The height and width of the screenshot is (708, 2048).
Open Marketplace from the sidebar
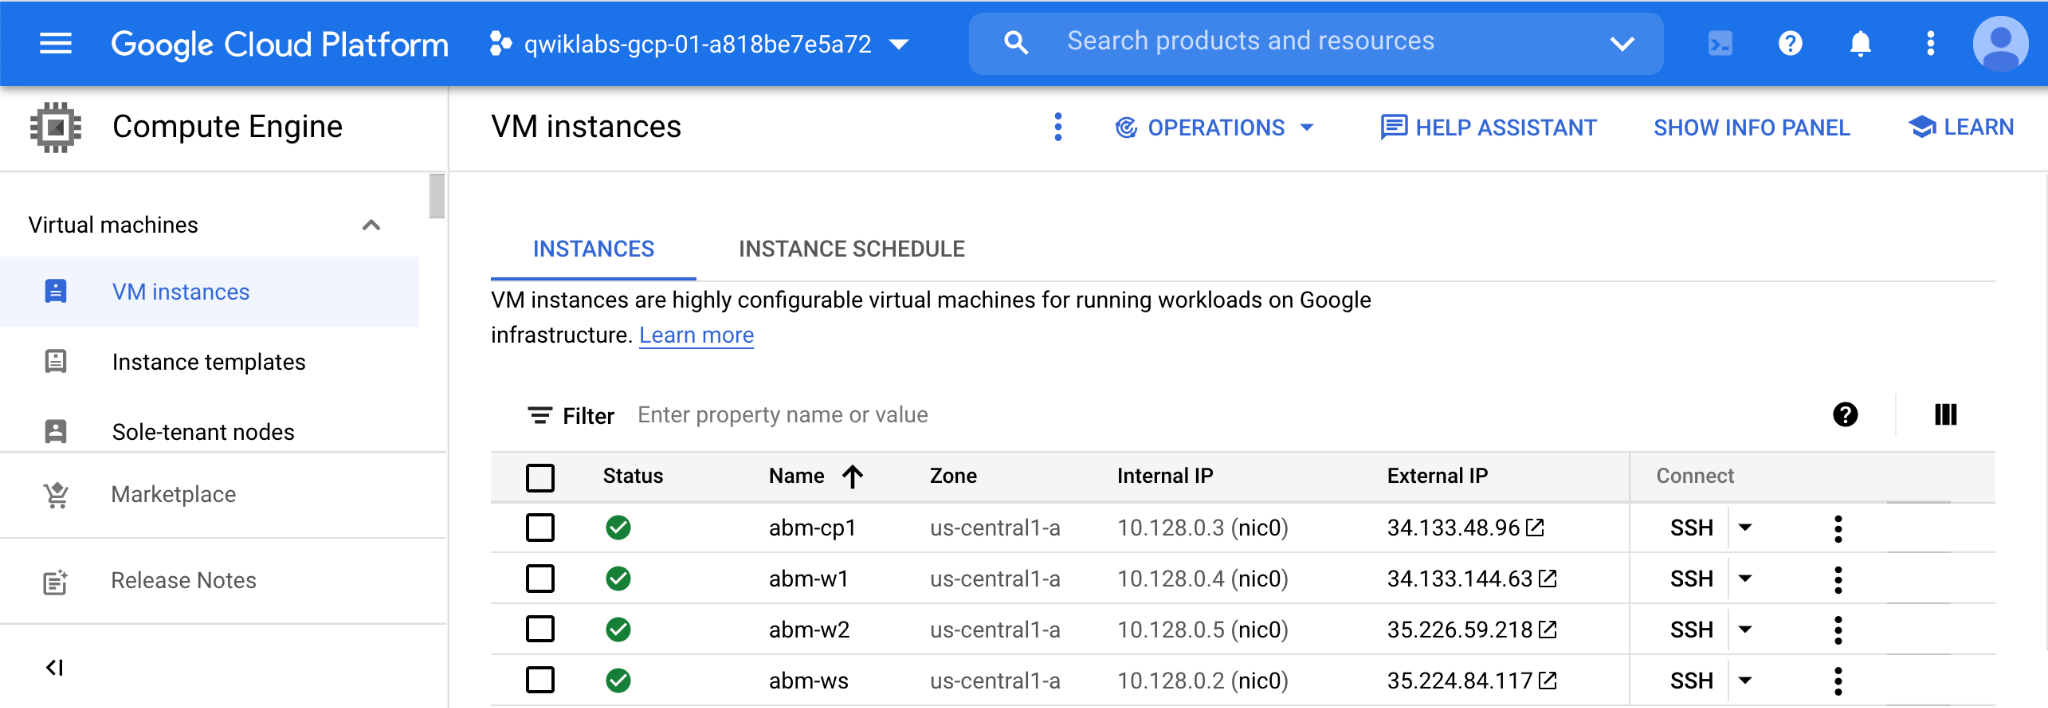pyautogui.click(x=173, y=494)
